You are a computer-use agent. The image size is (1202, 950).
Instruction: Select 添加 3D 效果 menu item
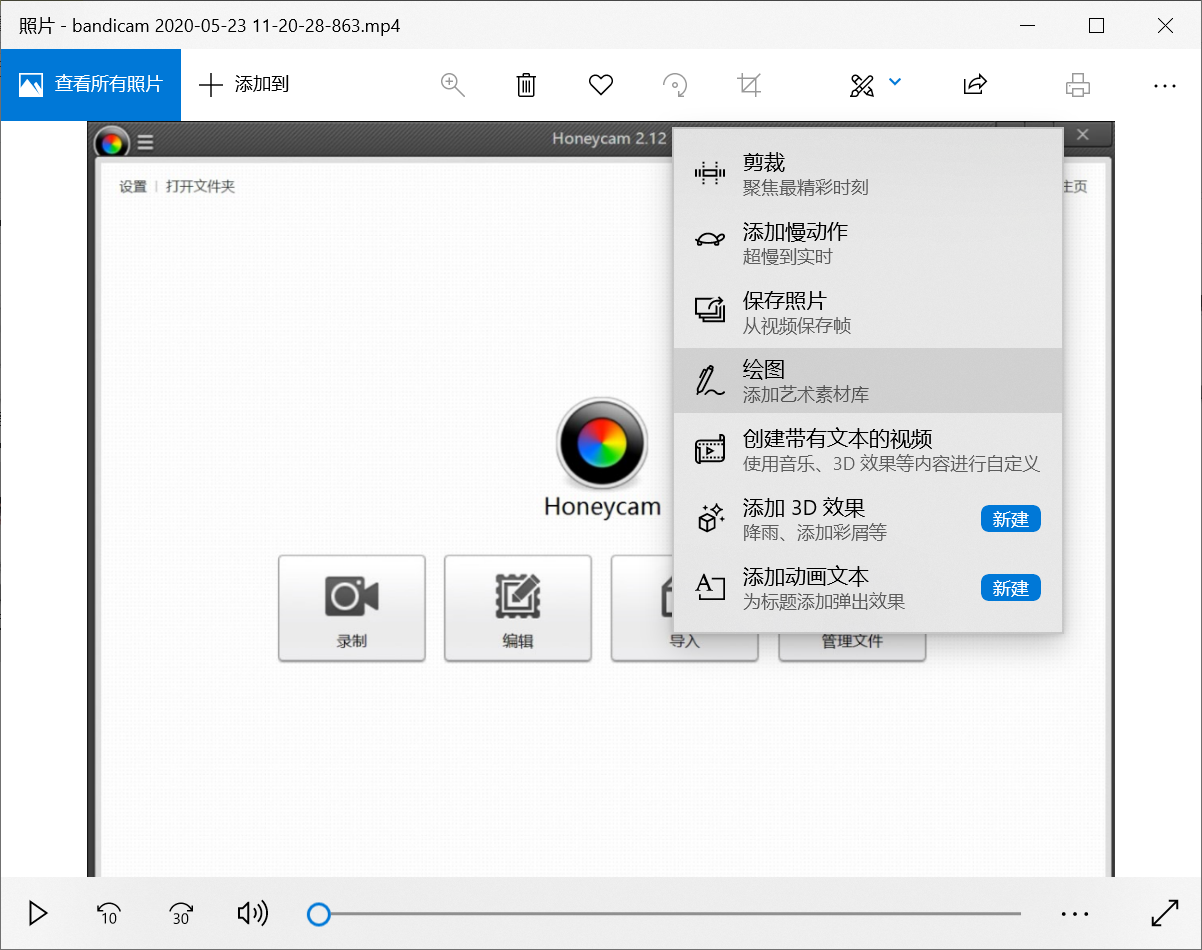tap(868, 519)
